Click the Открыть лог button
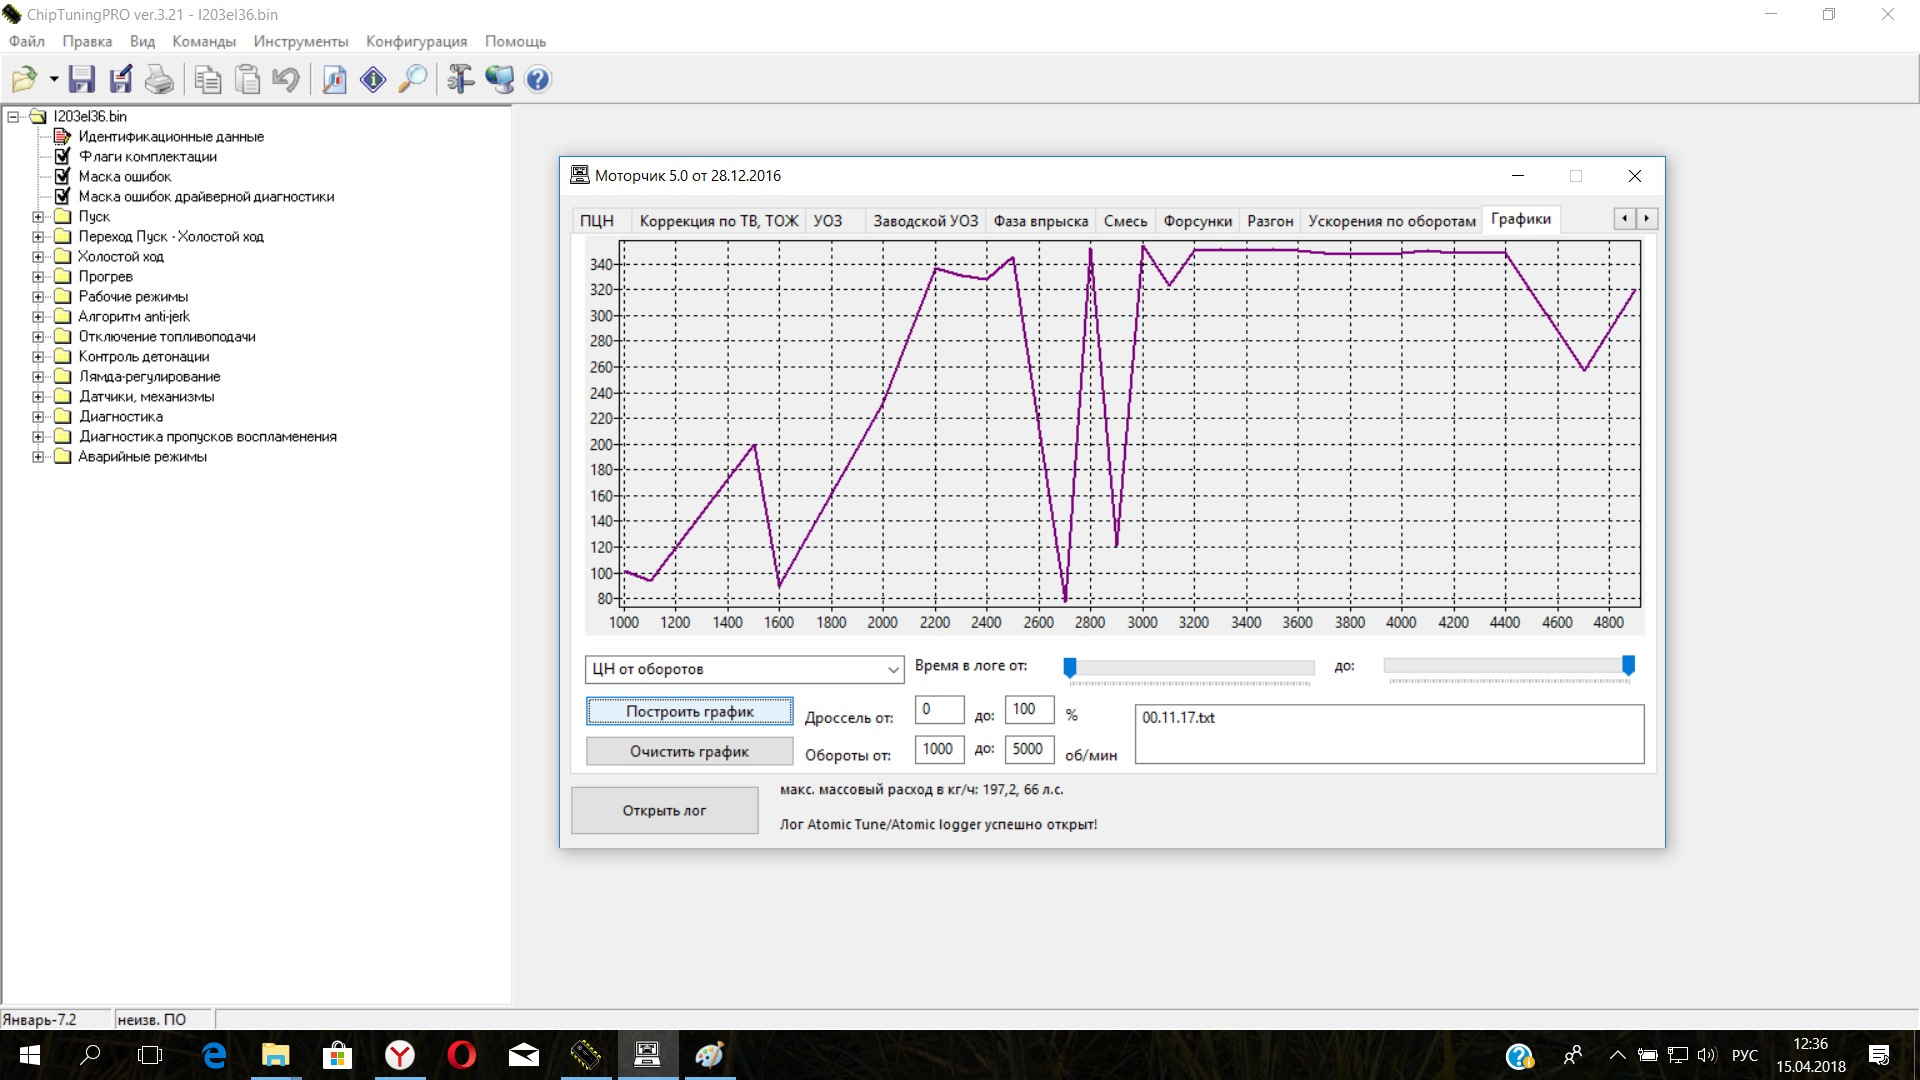The image size is (1920, 1080). click(664, 810)
